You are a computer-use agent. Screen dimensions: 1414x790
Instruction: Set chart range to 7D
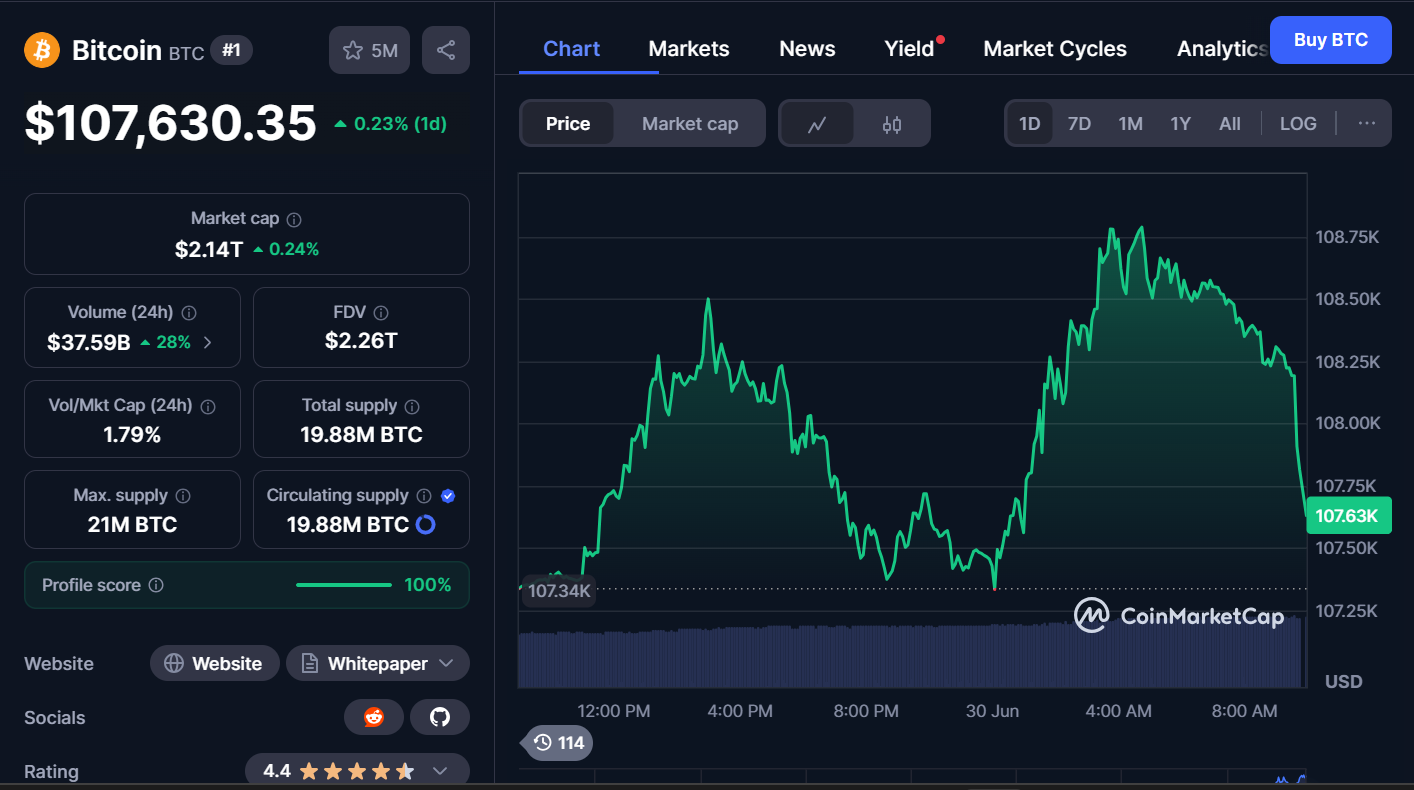tap(1079, 124)
